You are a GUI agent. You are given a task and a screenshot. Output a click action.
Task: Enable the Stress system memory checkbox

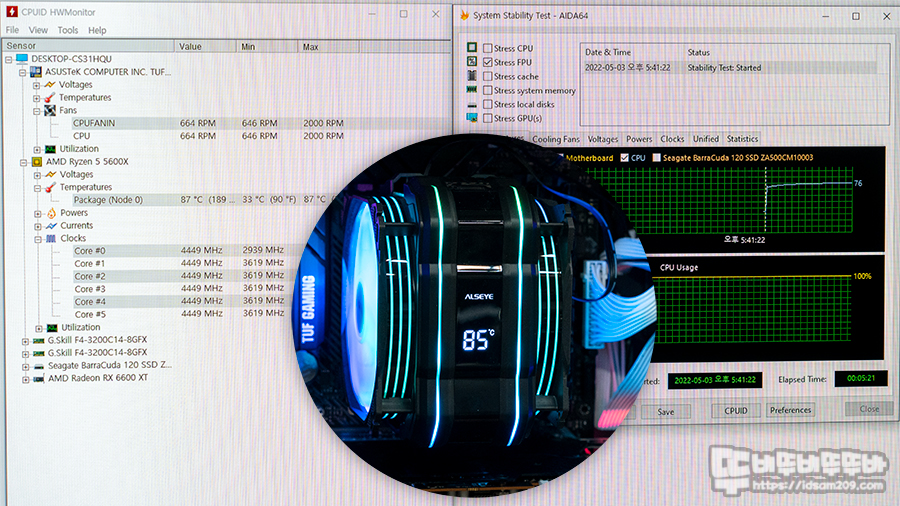click(488, 90)
